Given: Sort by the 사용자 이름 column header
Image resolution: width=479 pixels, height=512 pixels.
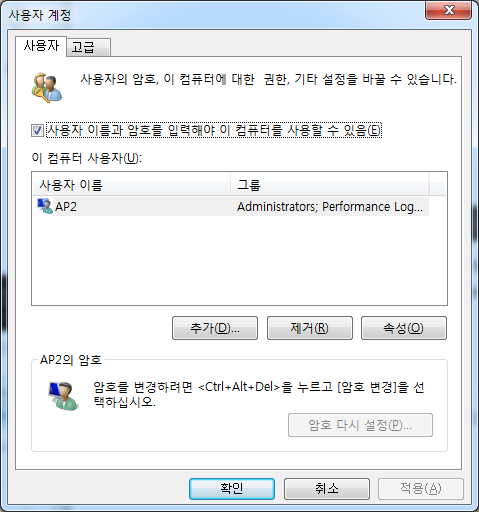Looking at the screenshot, I should pyautogui.click(x=132, y=184).
